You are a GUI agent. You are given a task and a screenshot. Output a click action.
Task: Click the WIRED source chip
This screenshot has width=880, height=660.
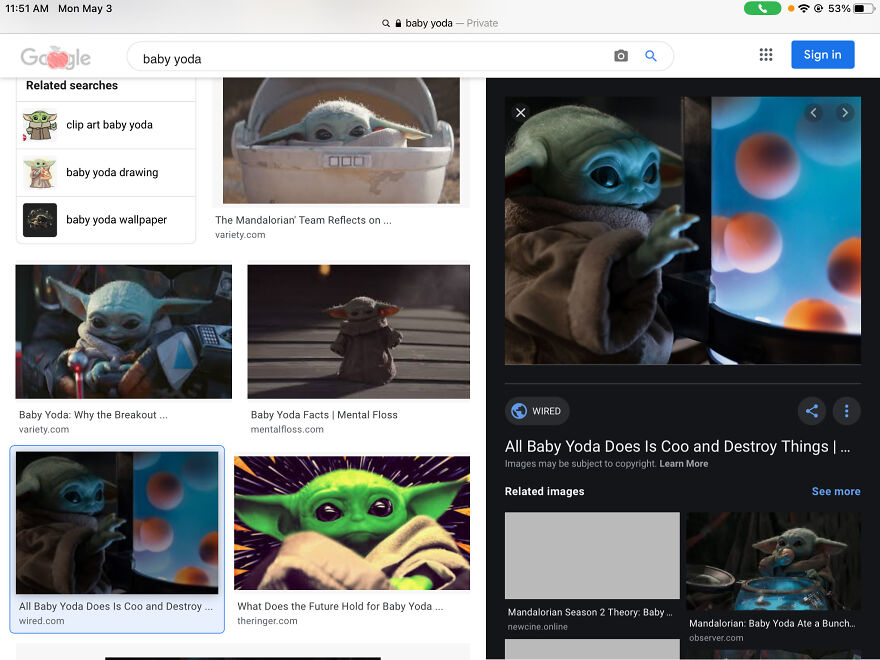[x=537, y=411]
